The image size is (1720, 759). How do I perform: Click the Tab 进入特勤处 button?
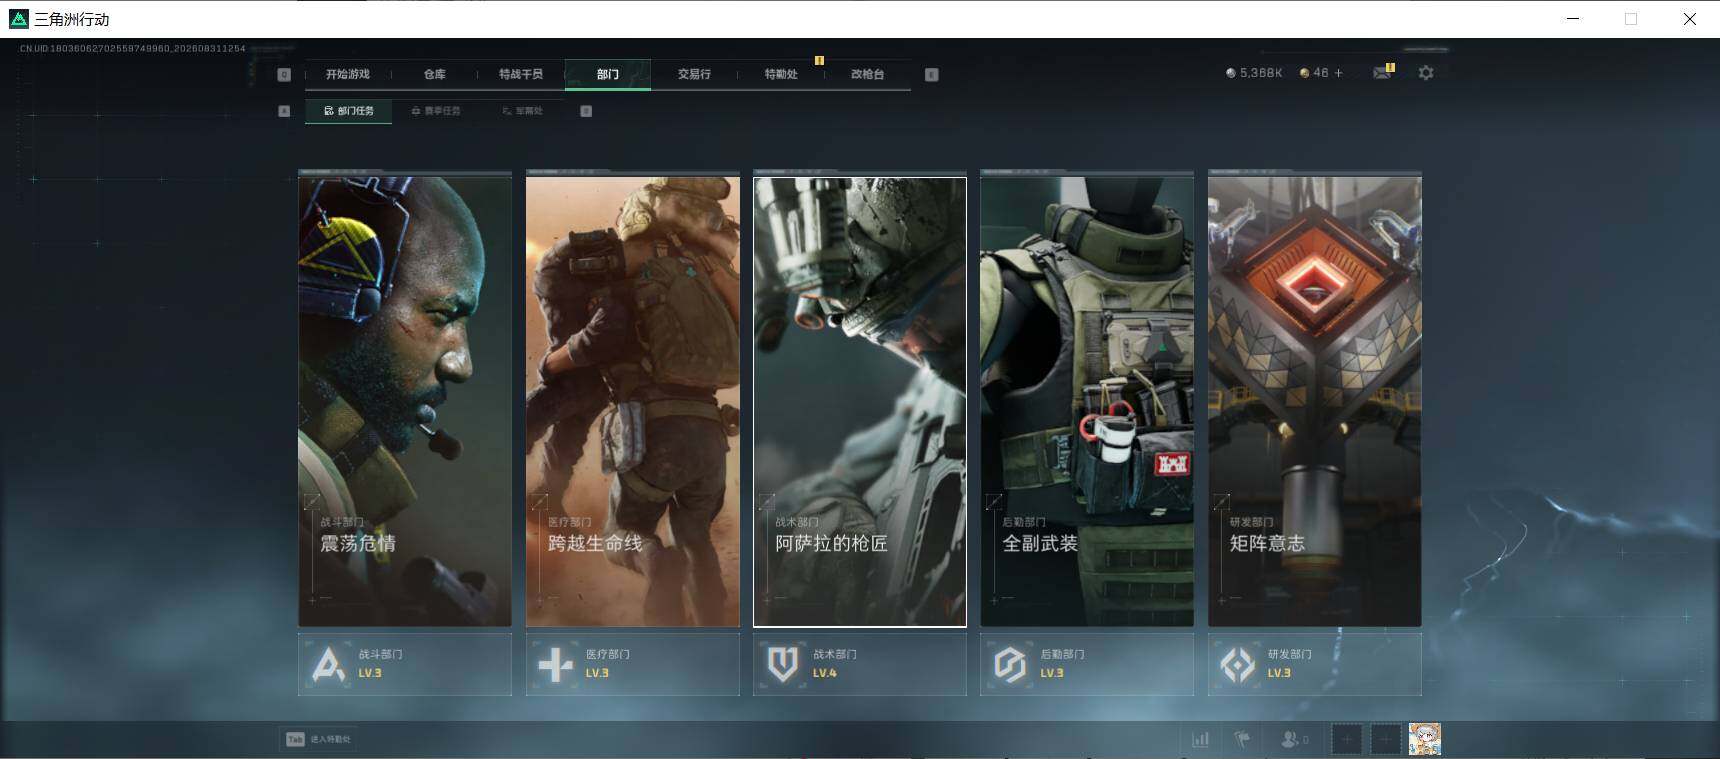[318, 739]
